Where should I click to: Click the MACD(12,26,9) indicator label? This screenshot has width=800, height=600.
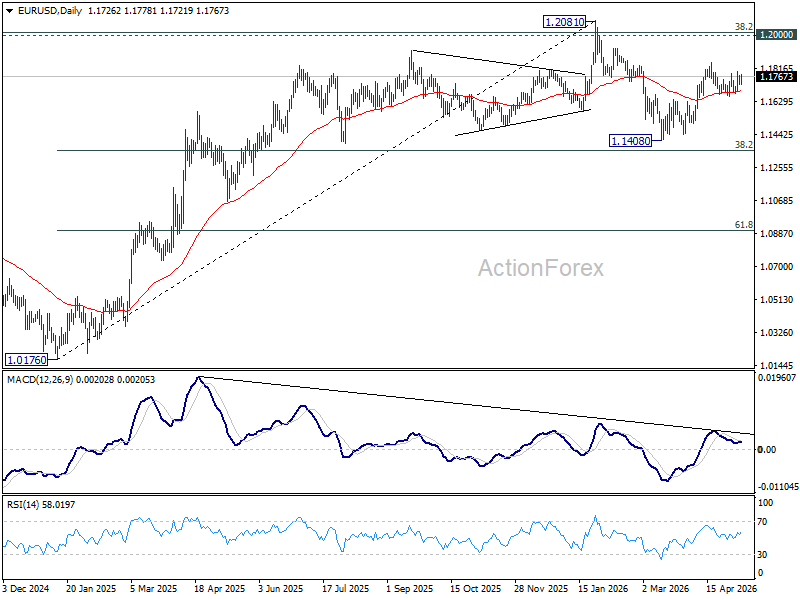(40, 380)
